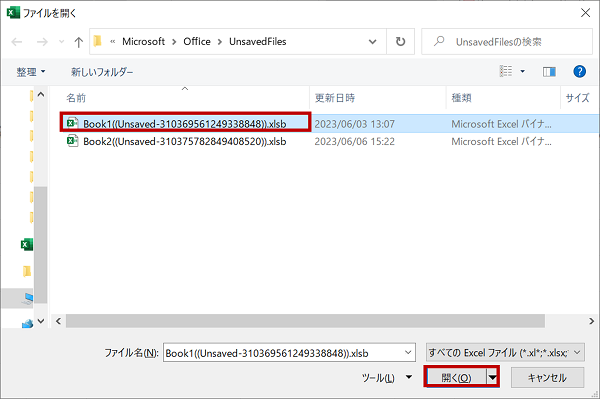Open the Excel file type filter dropdown
Screen dimensions: 600x399
505,352
